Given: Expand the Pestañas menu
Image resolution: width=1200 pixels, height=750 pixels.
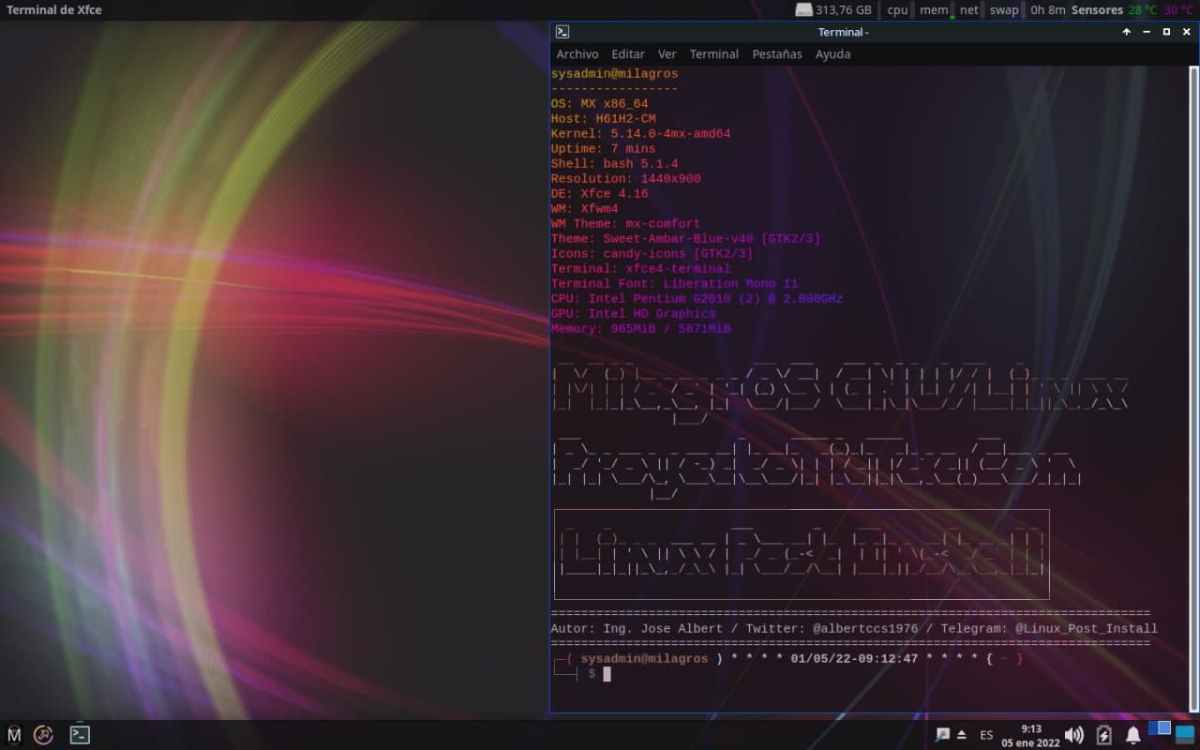Looking at the screenshot, I should [777, 54].
